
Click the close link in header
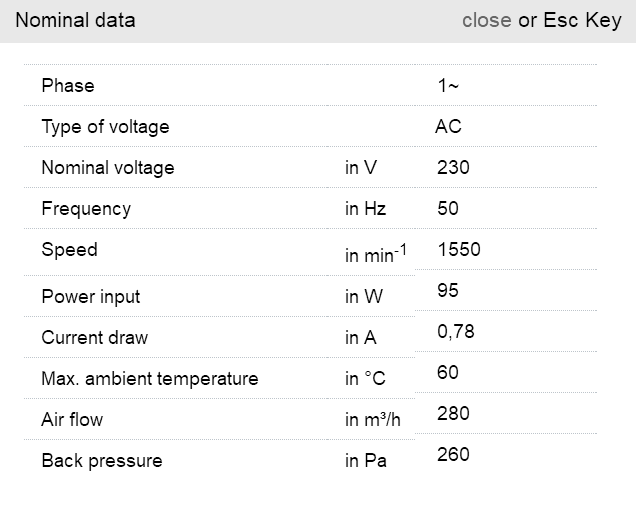click(486, 20)
